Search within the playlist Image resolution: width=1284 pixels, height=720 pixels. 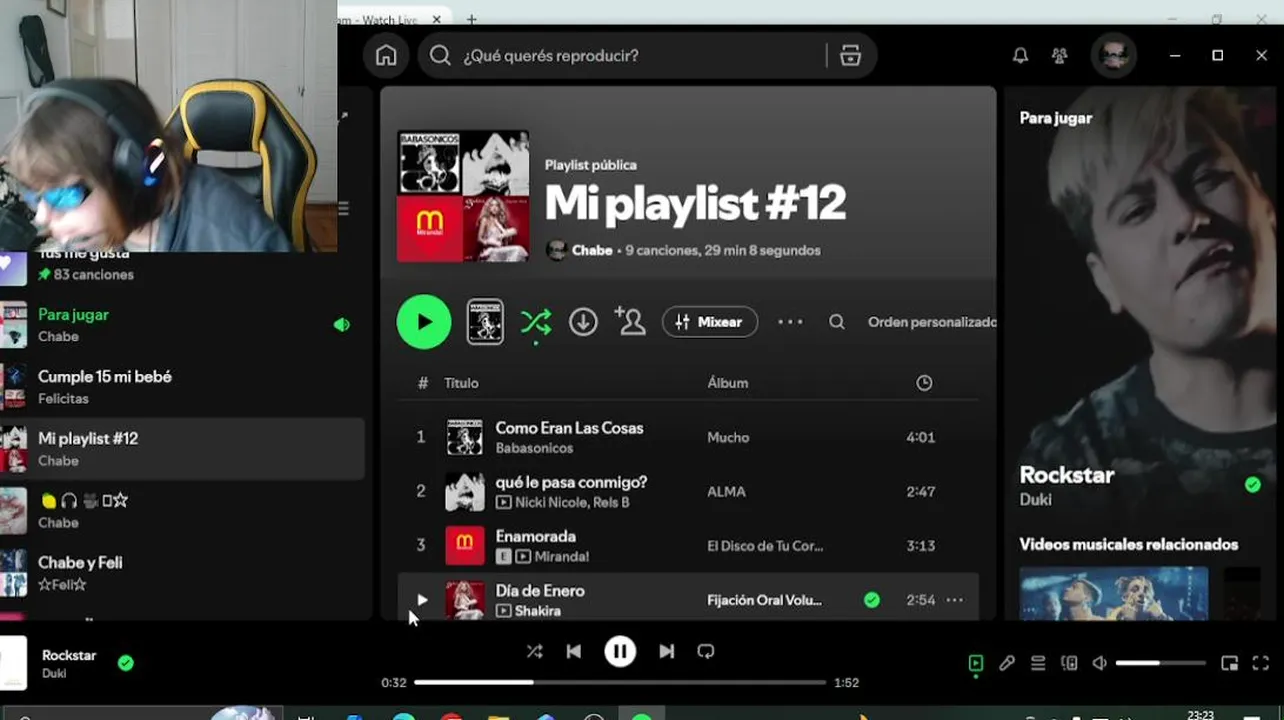pos(837,322)
